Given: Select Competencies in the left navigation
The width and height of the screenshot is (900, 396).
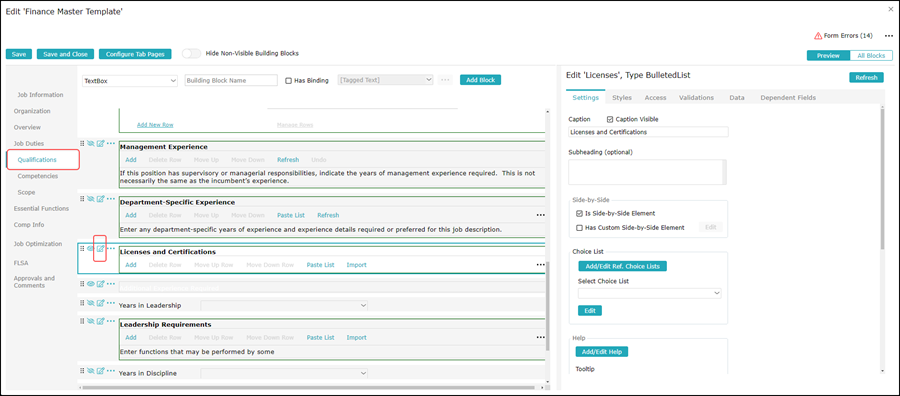Looking at the screenshot, I should tap(38, 176).
